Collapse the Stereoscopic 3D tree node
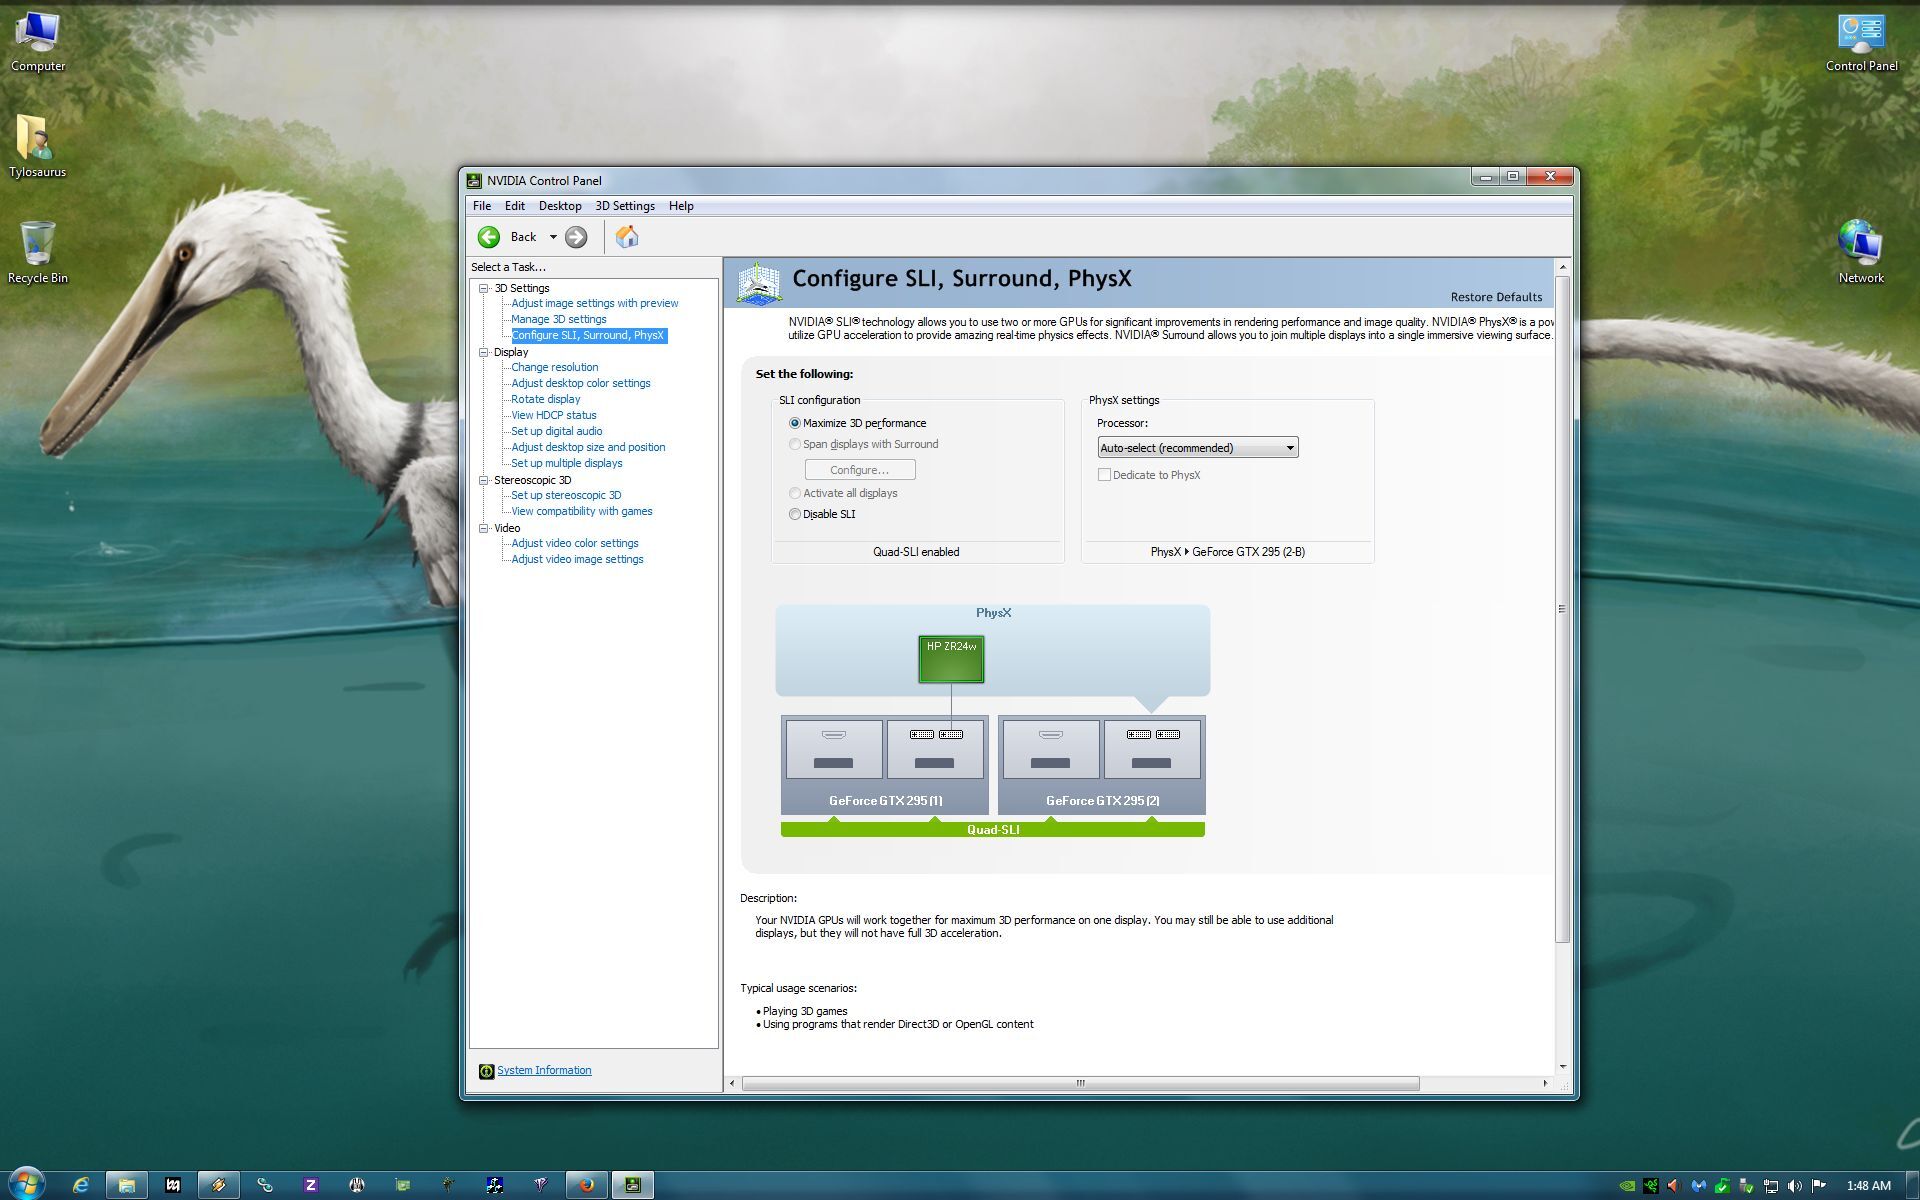This screenshot has height=1200, width=1920. click(484, 480)
